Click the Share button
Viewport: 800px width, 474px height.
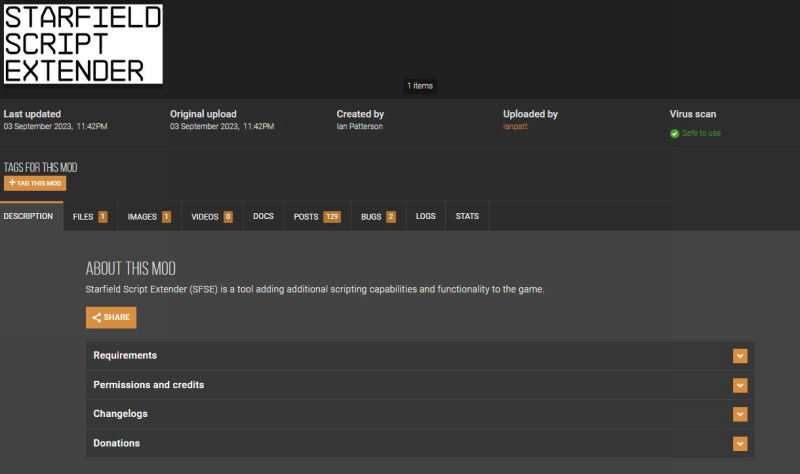(111, 317)
